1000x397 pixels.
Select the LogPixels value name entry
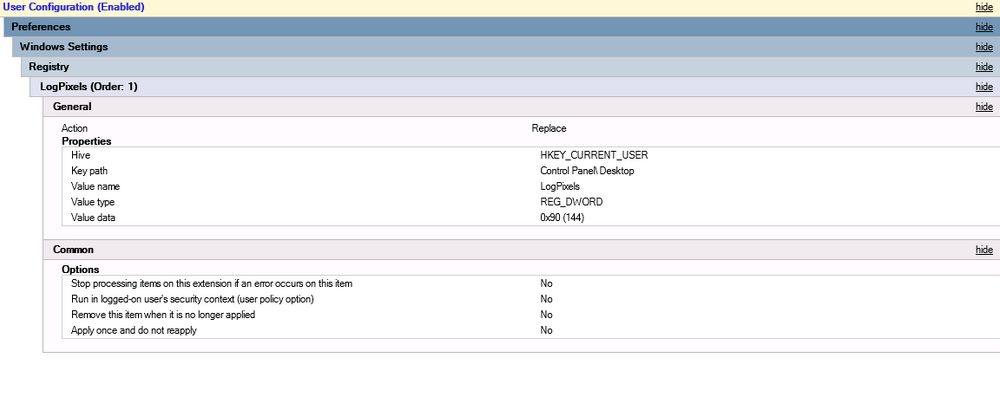559,186
